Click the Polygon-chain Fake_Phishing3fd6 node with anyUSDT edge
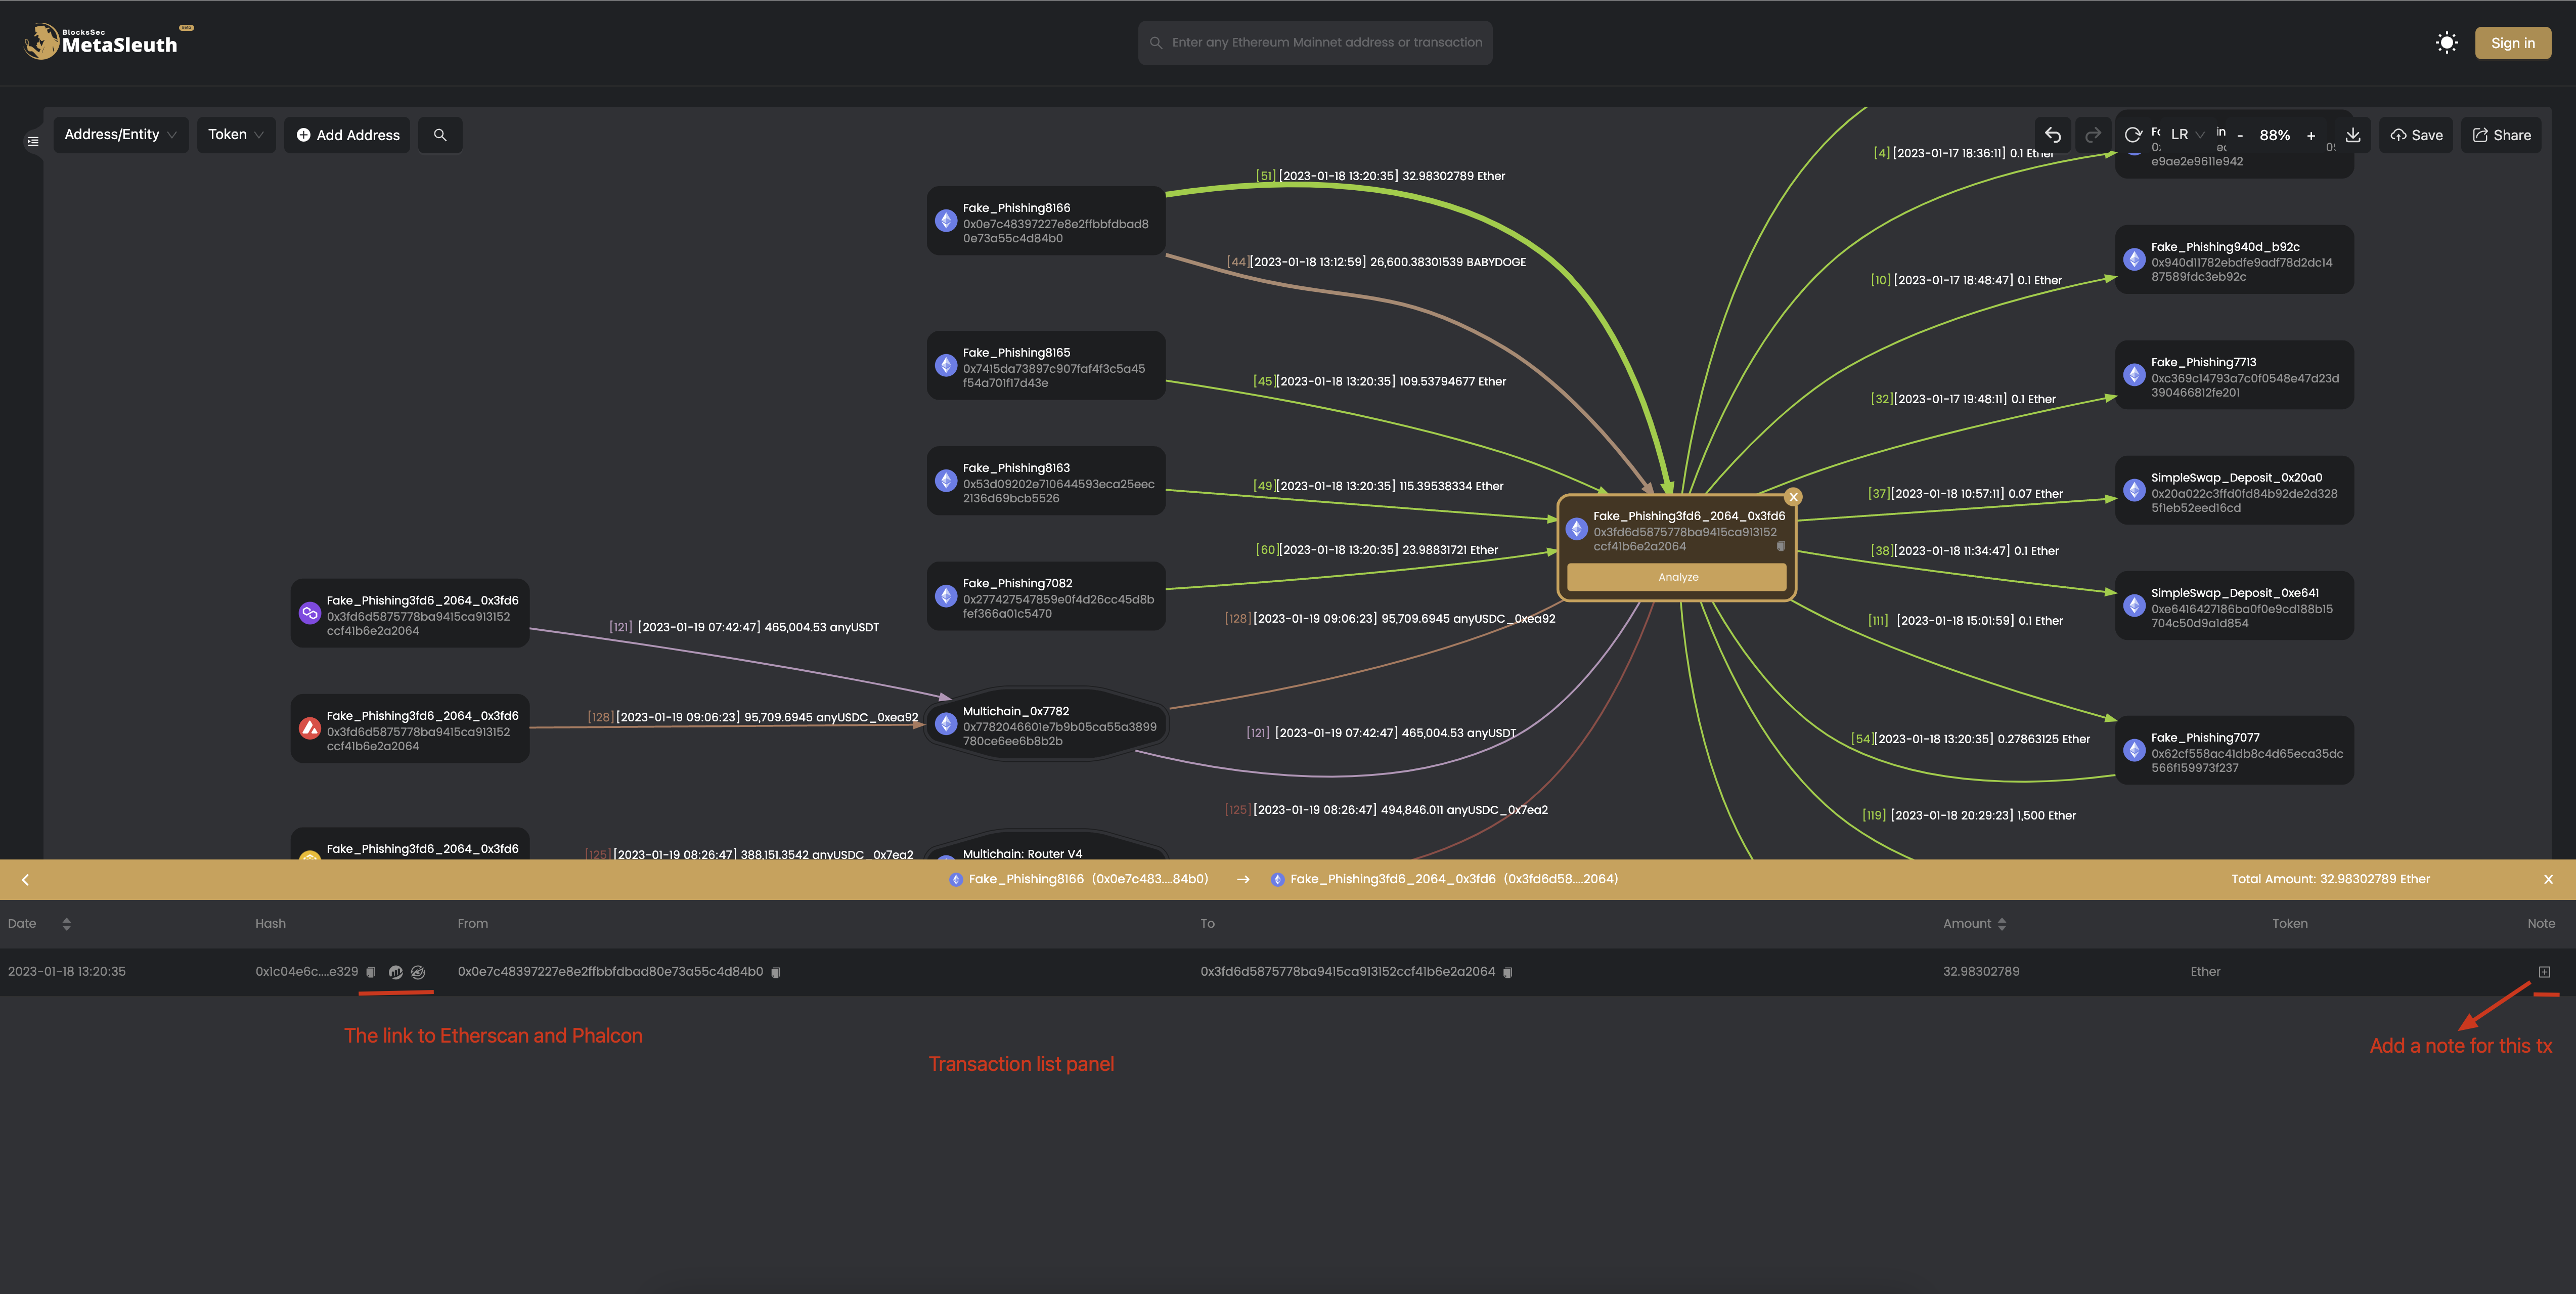Screen dimensions: 2576x1294 pyautogui.click(x=410, y=614)
